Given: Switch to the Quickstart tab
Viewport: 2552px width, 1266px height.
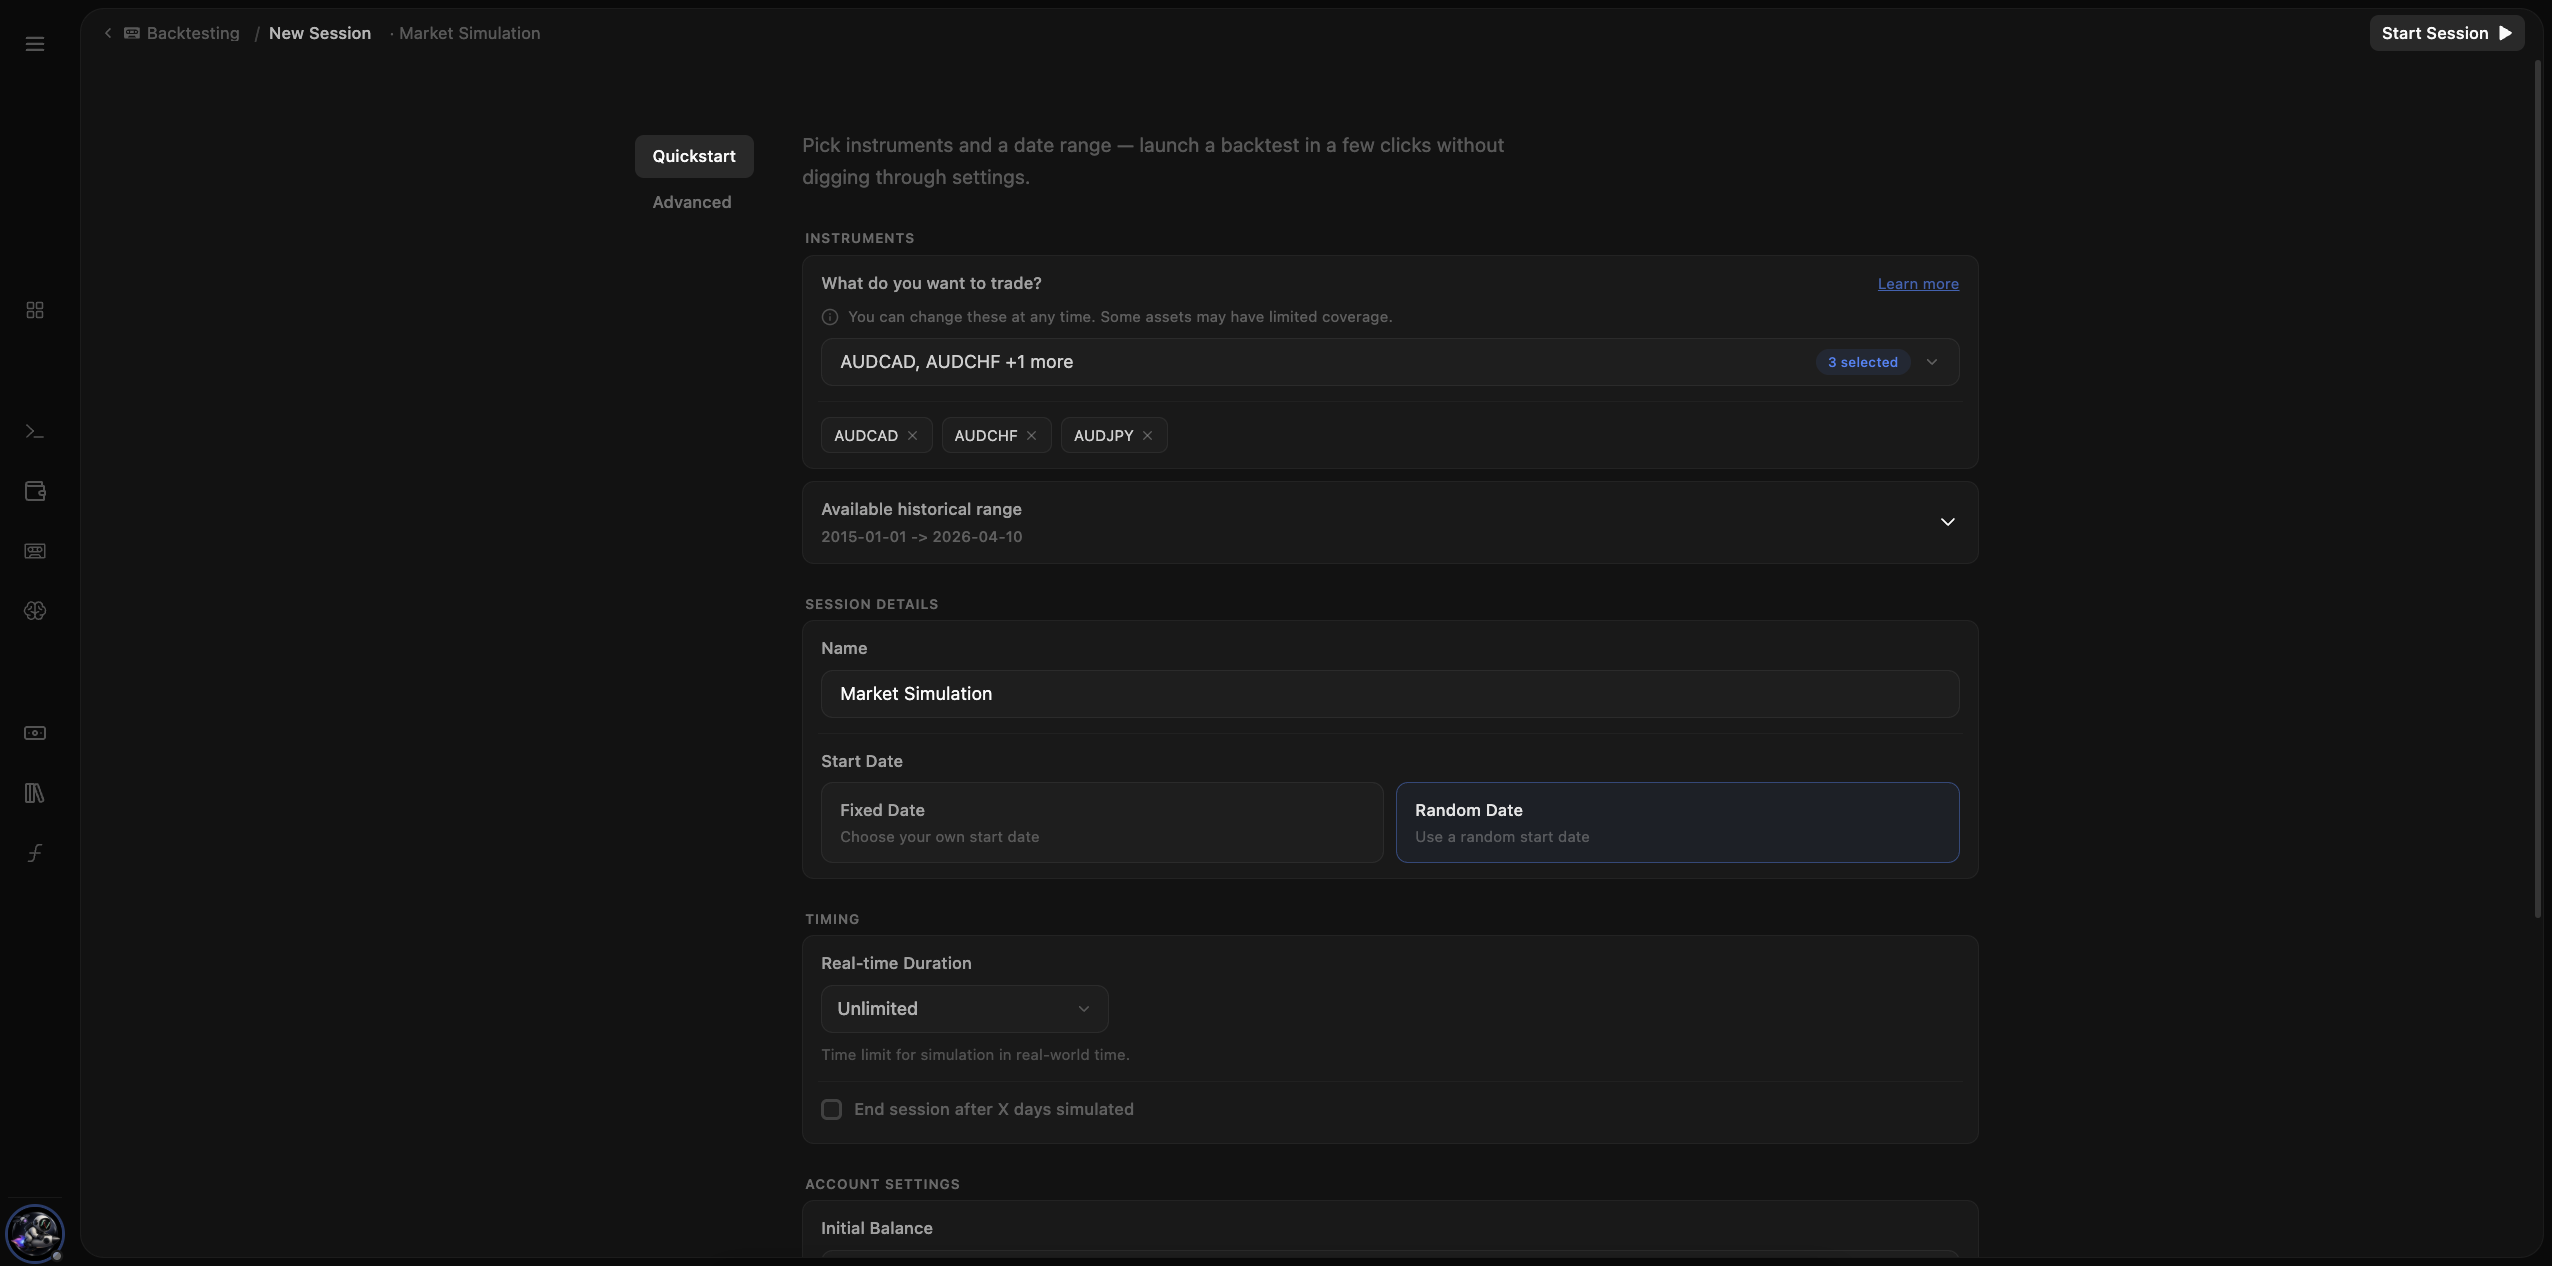Looking at the screenshot, I should click(x=694, y=156).
